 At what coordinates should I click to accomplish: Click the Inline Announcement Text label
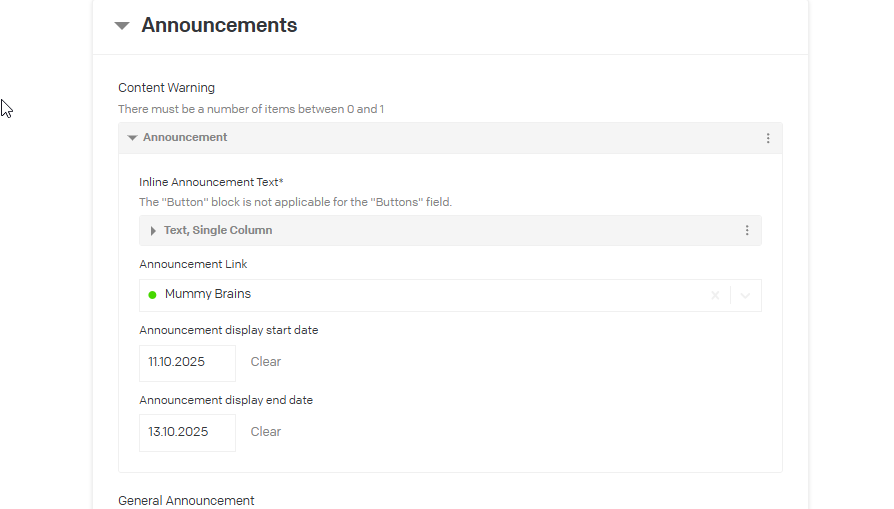[211, 182]
